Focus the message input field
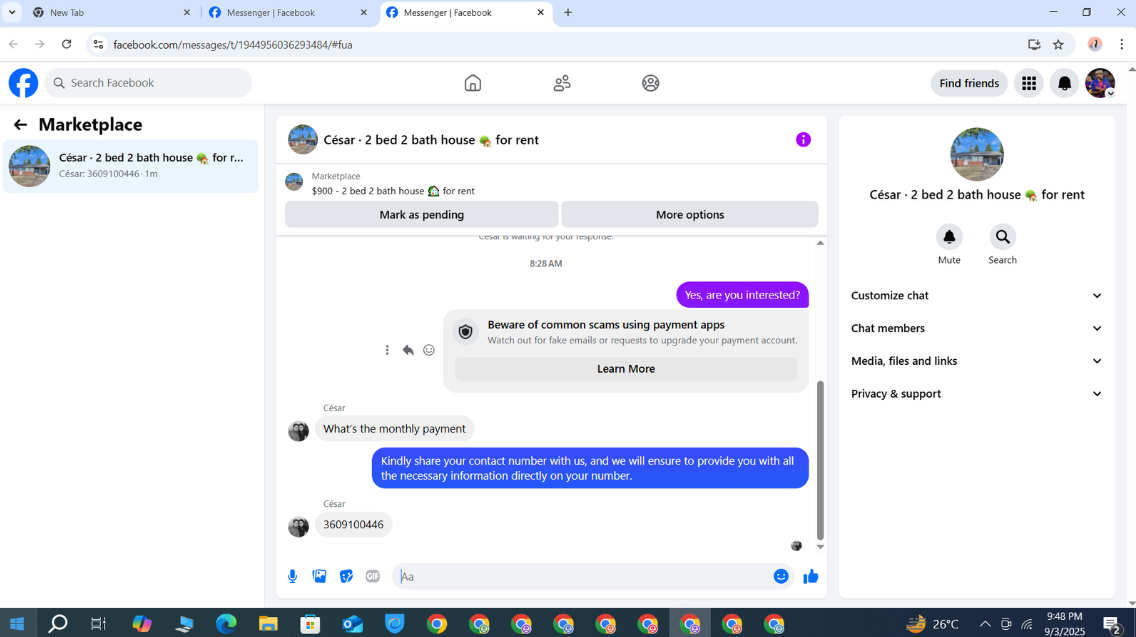1136x637 pixels. pyautogui.click(x=583, y=576)
